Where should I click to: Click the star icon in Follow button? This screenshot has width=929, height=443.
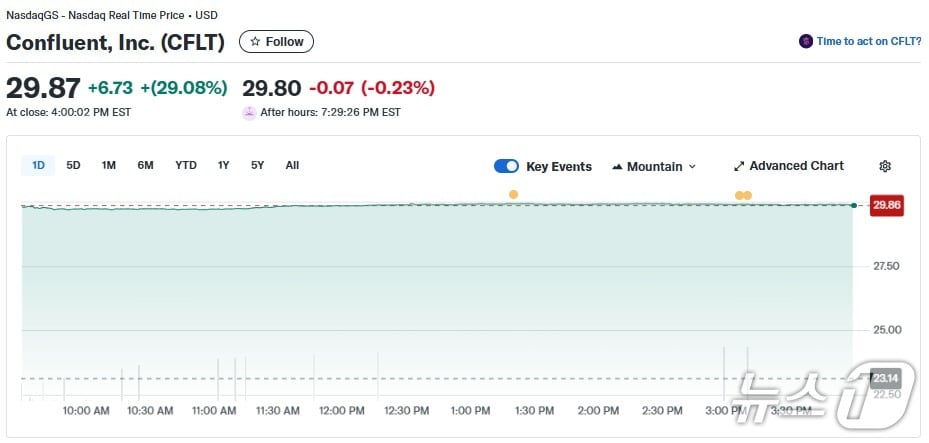255,42
